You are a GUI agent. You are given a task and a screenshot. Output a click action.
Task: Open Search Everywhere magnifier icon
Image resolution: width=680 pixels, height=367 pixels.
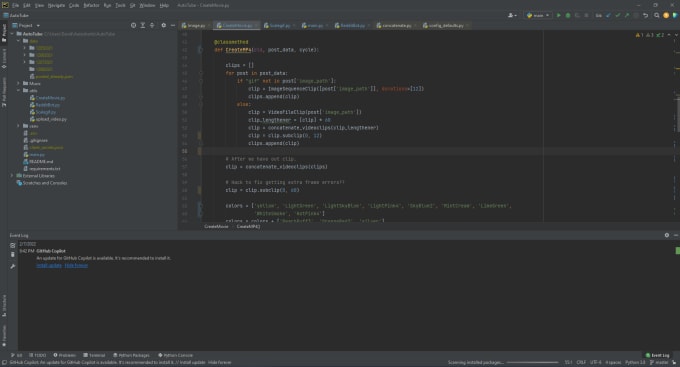tap(657, 15)
